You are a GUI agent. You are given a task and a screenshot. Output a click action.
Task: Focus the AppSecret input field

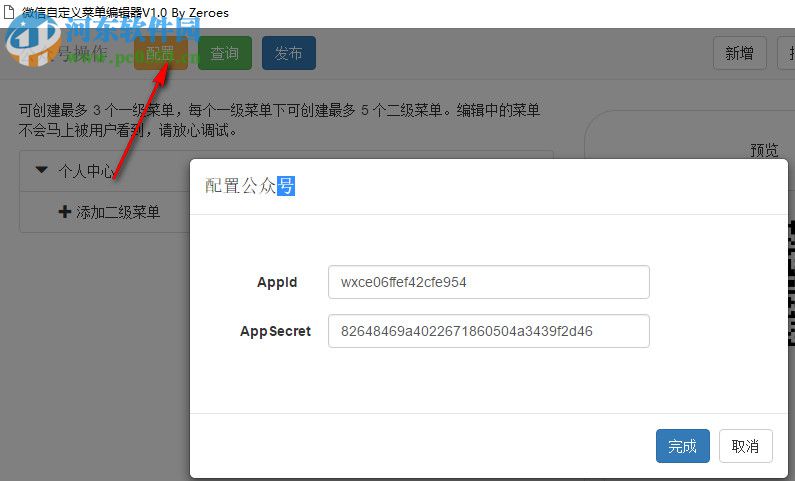489,331
